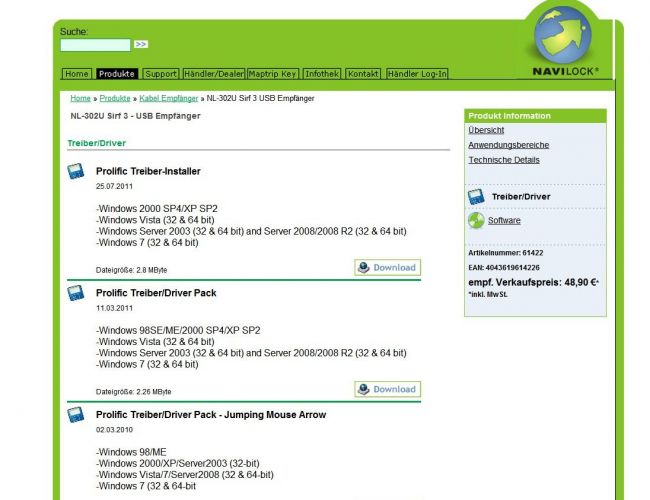Select the Treiber/Driver sidebar label

click(521, 197)
